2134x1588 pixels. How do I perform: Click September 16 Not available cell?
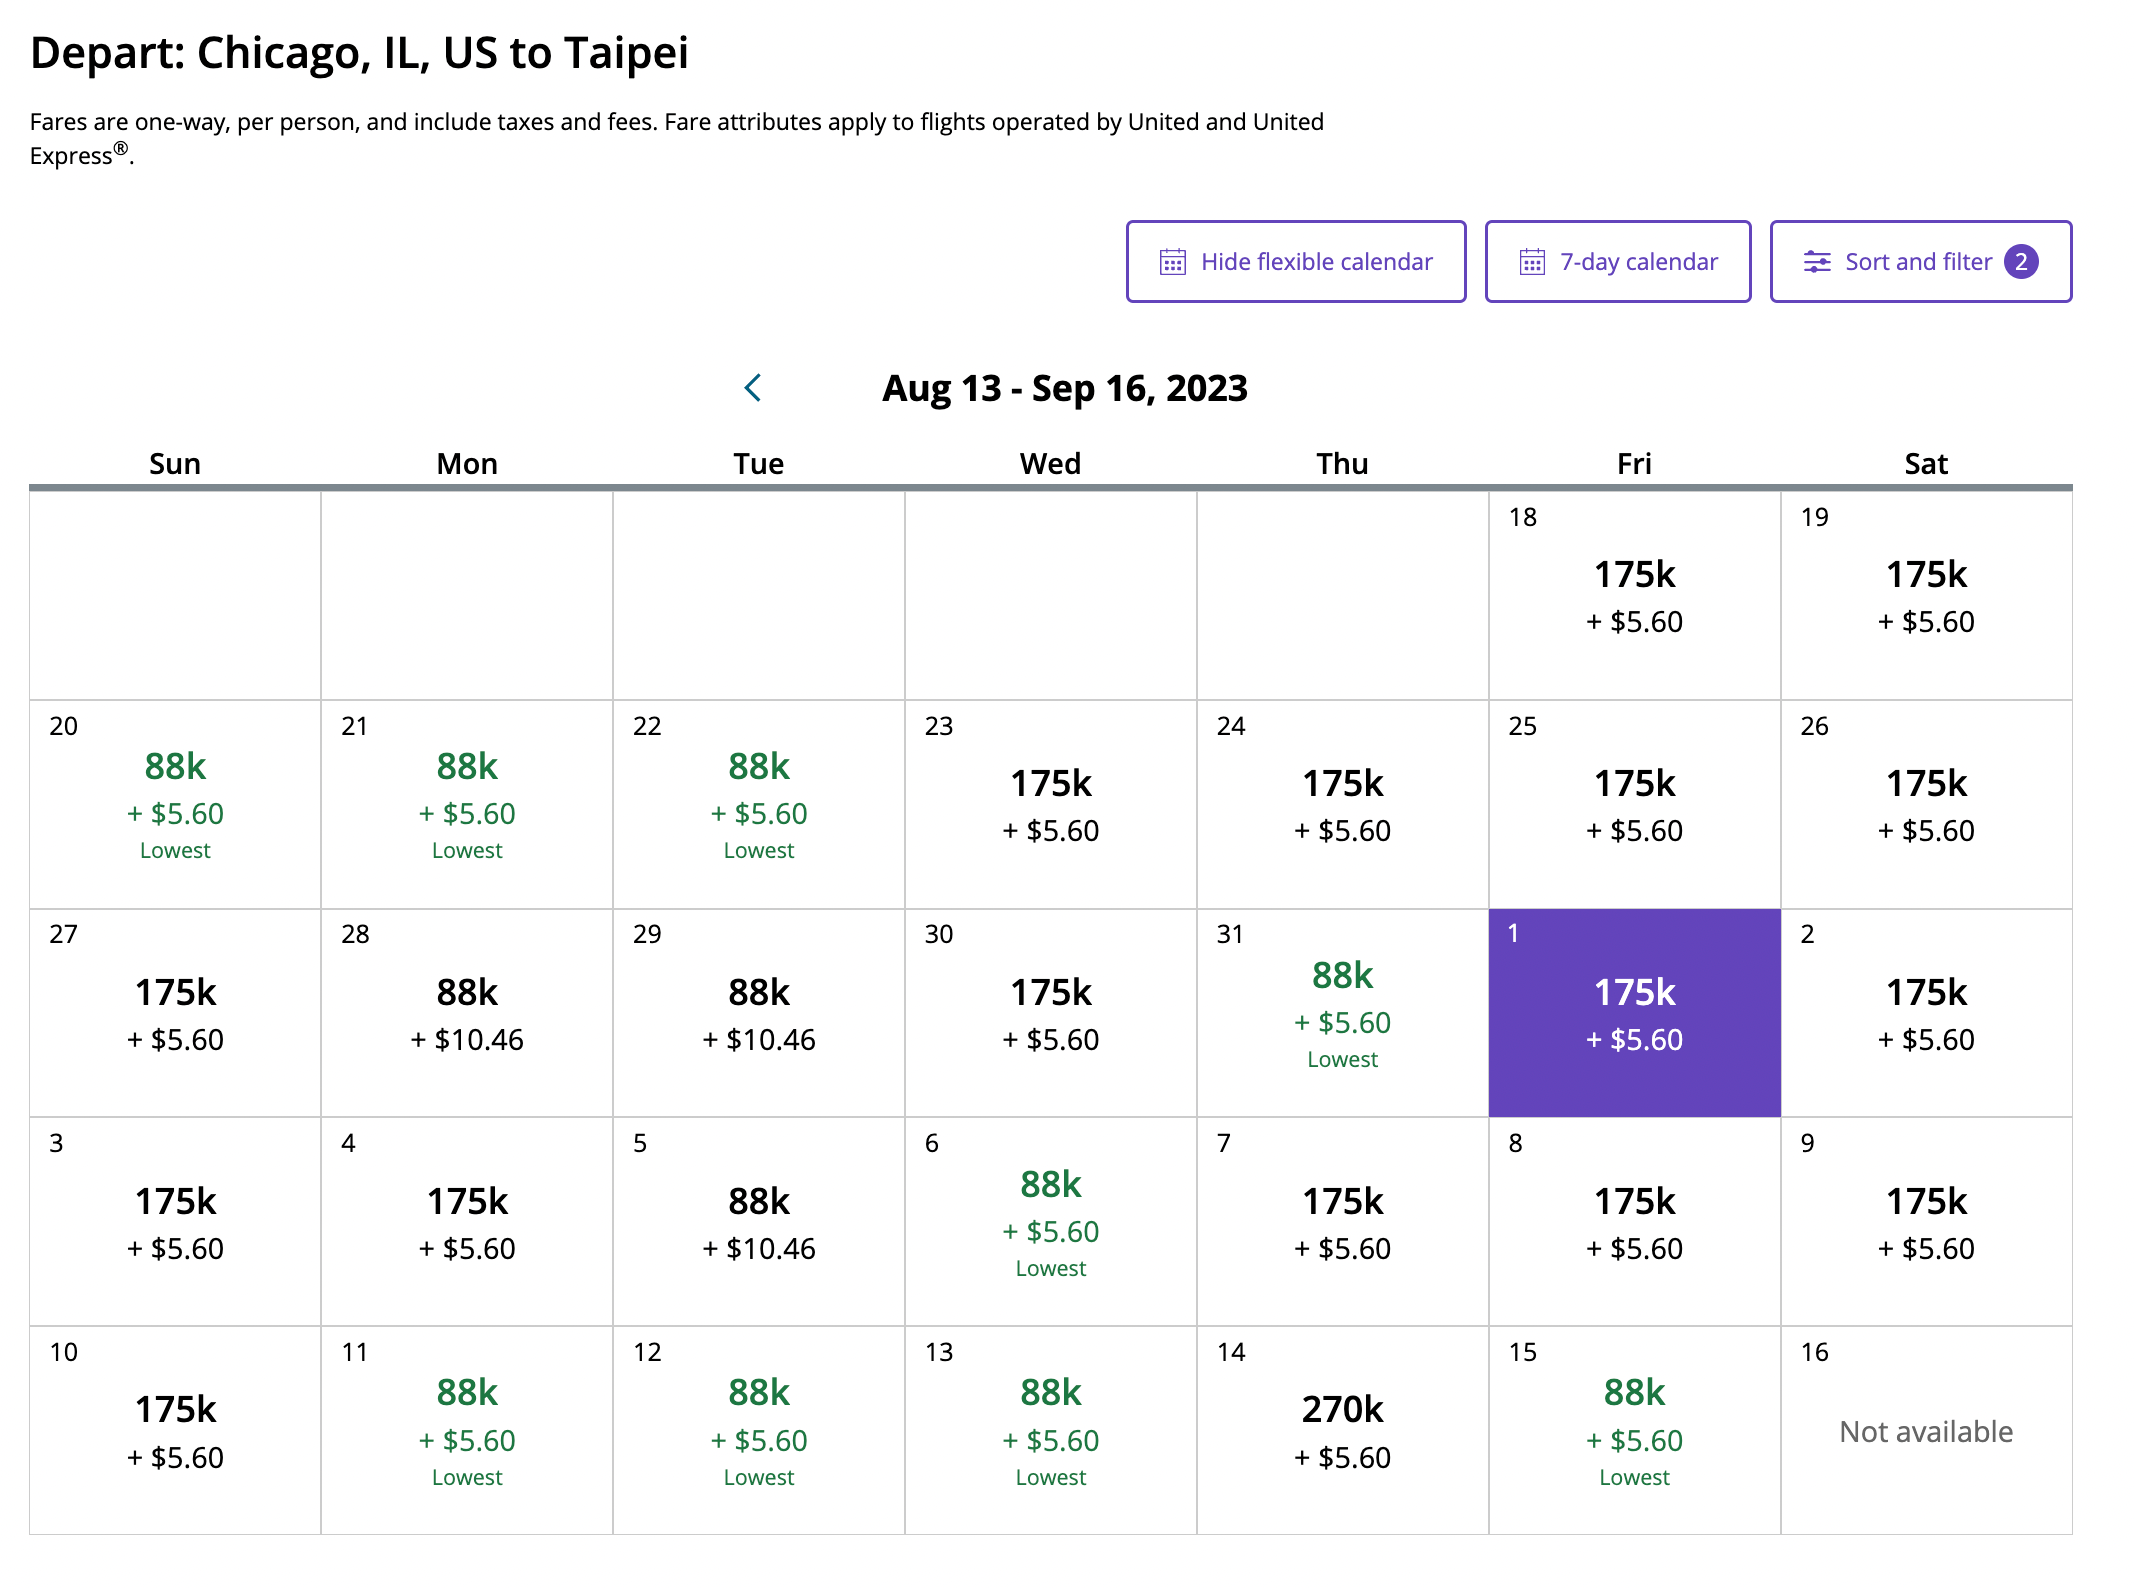click(1926, 1430)
